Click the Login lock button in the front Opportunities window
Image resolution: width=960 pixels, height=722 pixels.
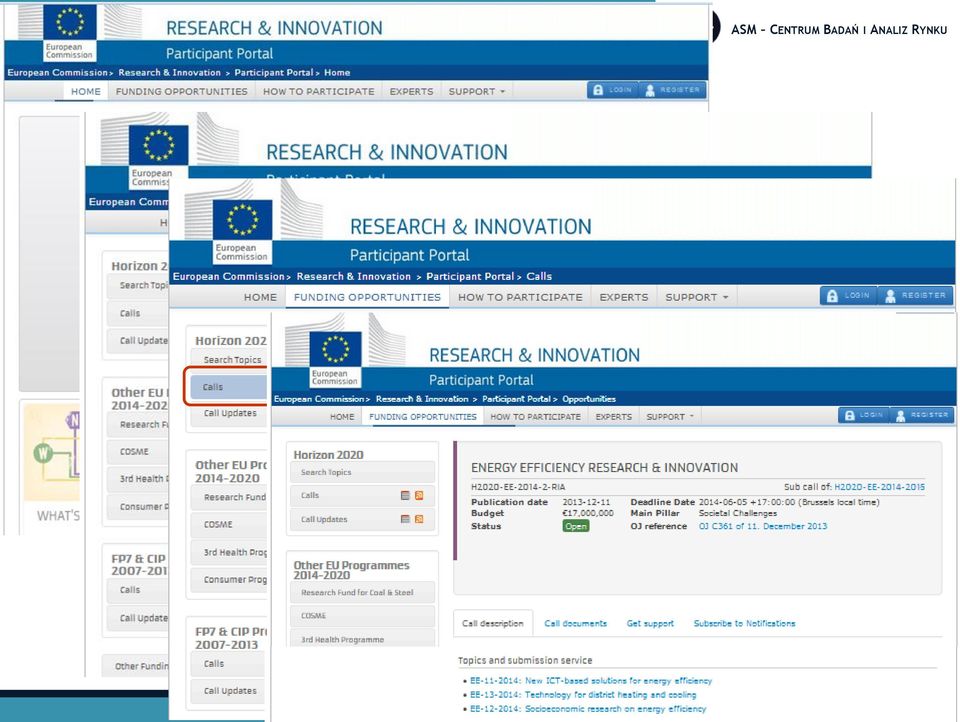tap(864, 415)
